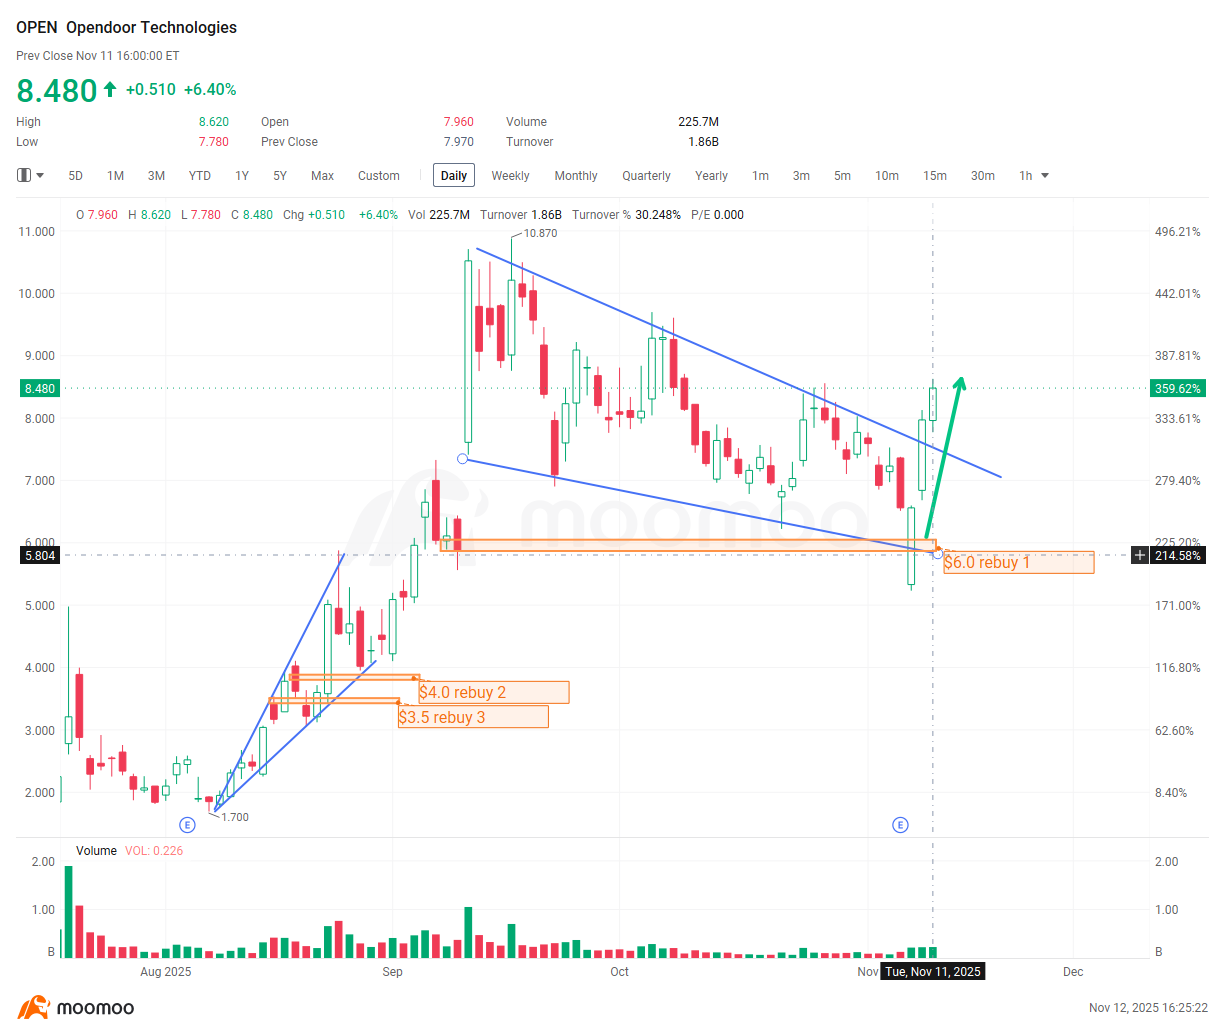Click the 8.480 current price tag on the axis
The width and height of the screenshot is (1225, 1034).
[x=39, y=388]
